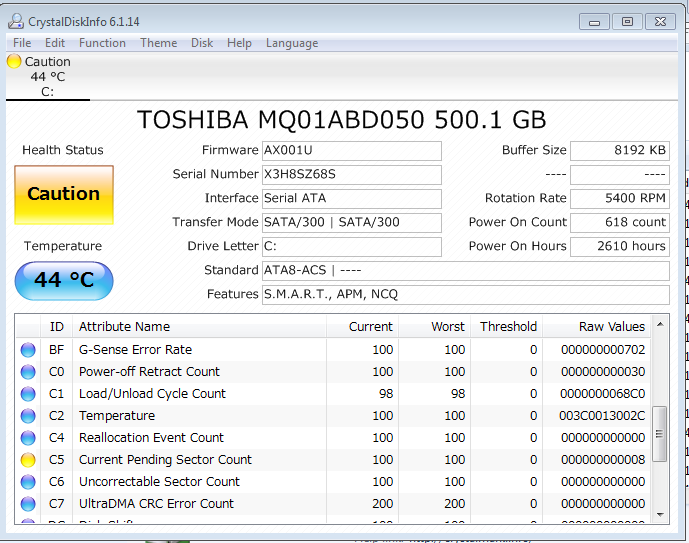Click the Power On Hours value 2610 hours
The width and height of the screenshot is (689, 543).
pos(620,246)
